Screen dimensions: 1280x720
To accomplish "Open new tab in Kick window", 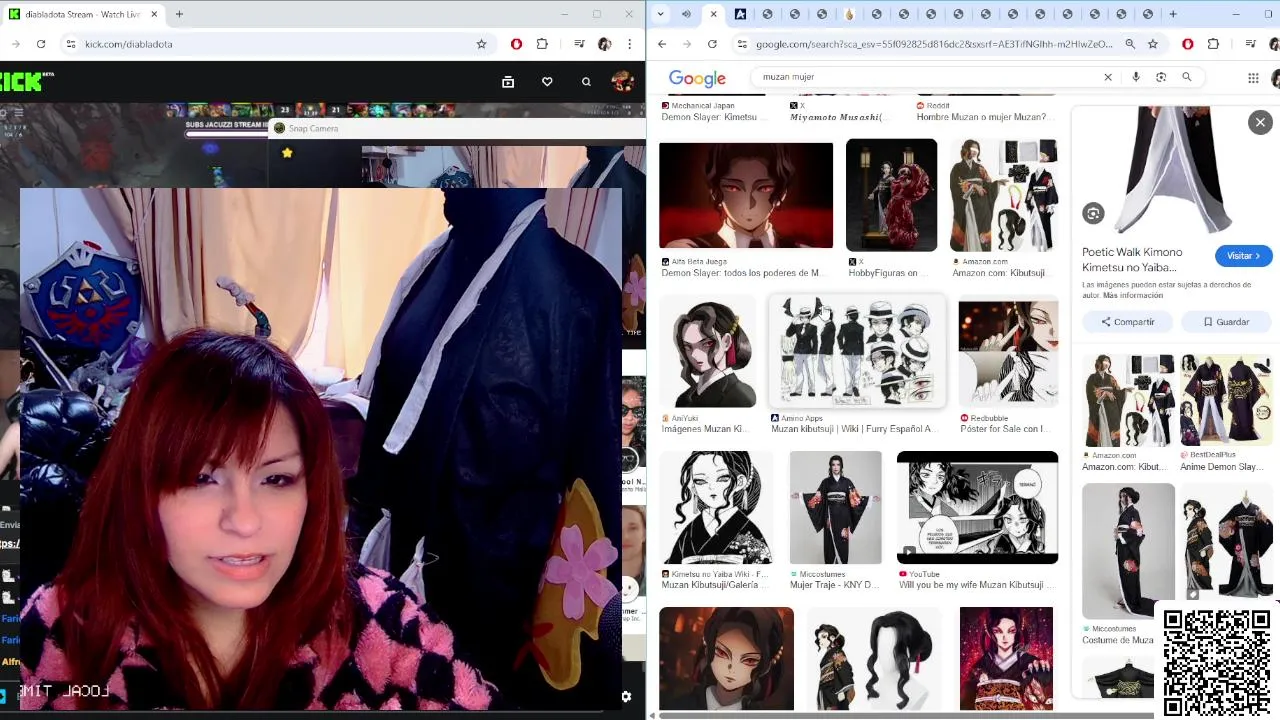I will [179, 14].
